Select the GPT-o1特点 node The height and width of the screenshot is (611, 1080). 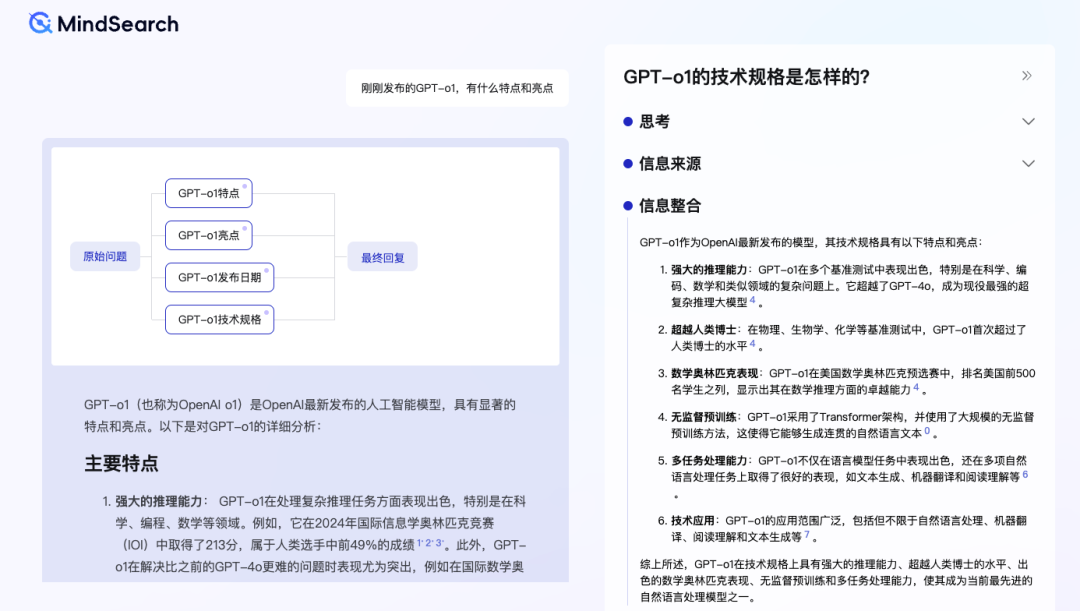click(x=207, y=193)
